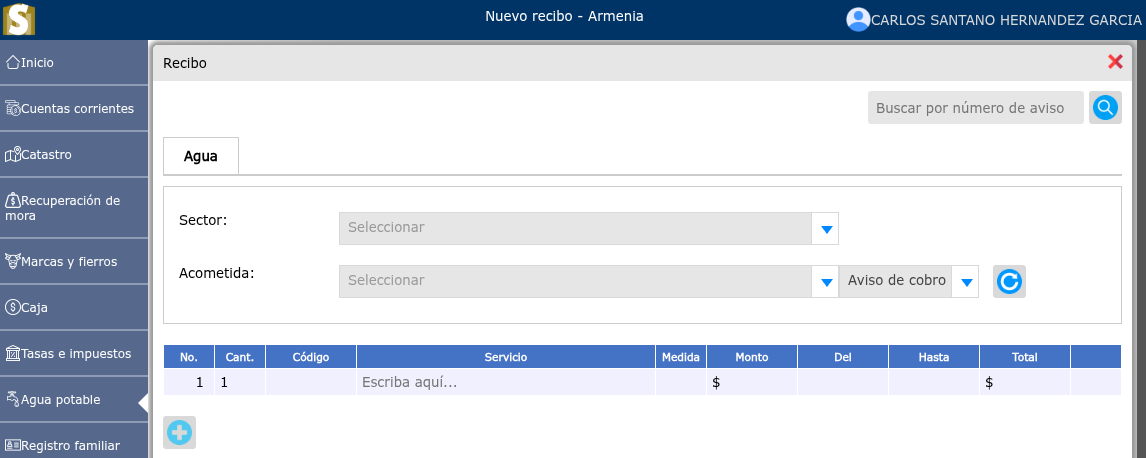
Task: Click the Cuentas corrientes coins icon
Action: click(x=12, y=109)
